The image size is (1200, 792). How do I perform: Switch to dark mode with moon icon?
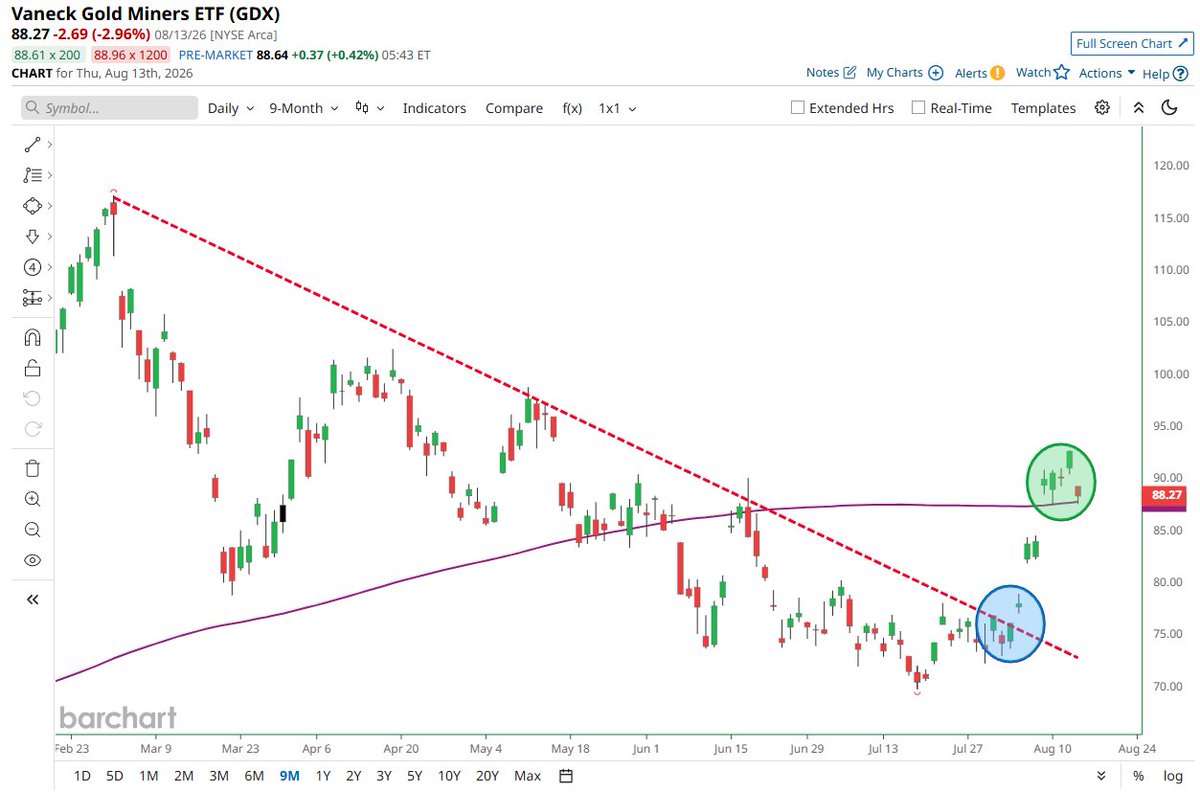pos(1170,108)
